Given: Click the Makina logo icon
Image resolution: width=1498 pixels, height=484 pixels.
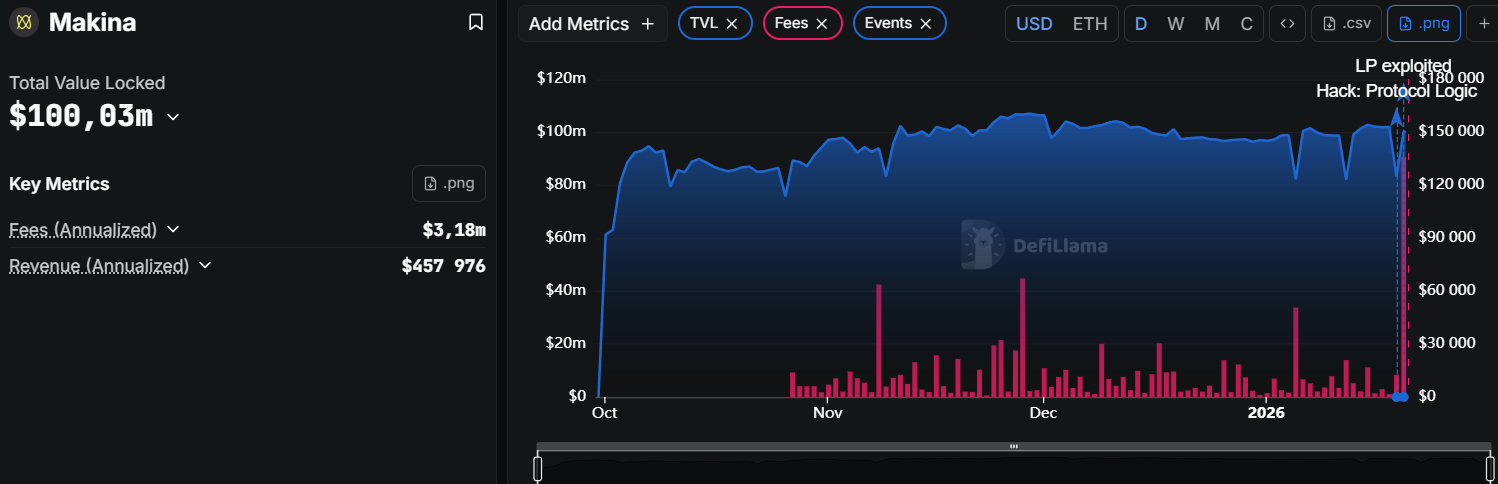Looking at the screenshot, I should pyautogui.click(x=23, y=22).
